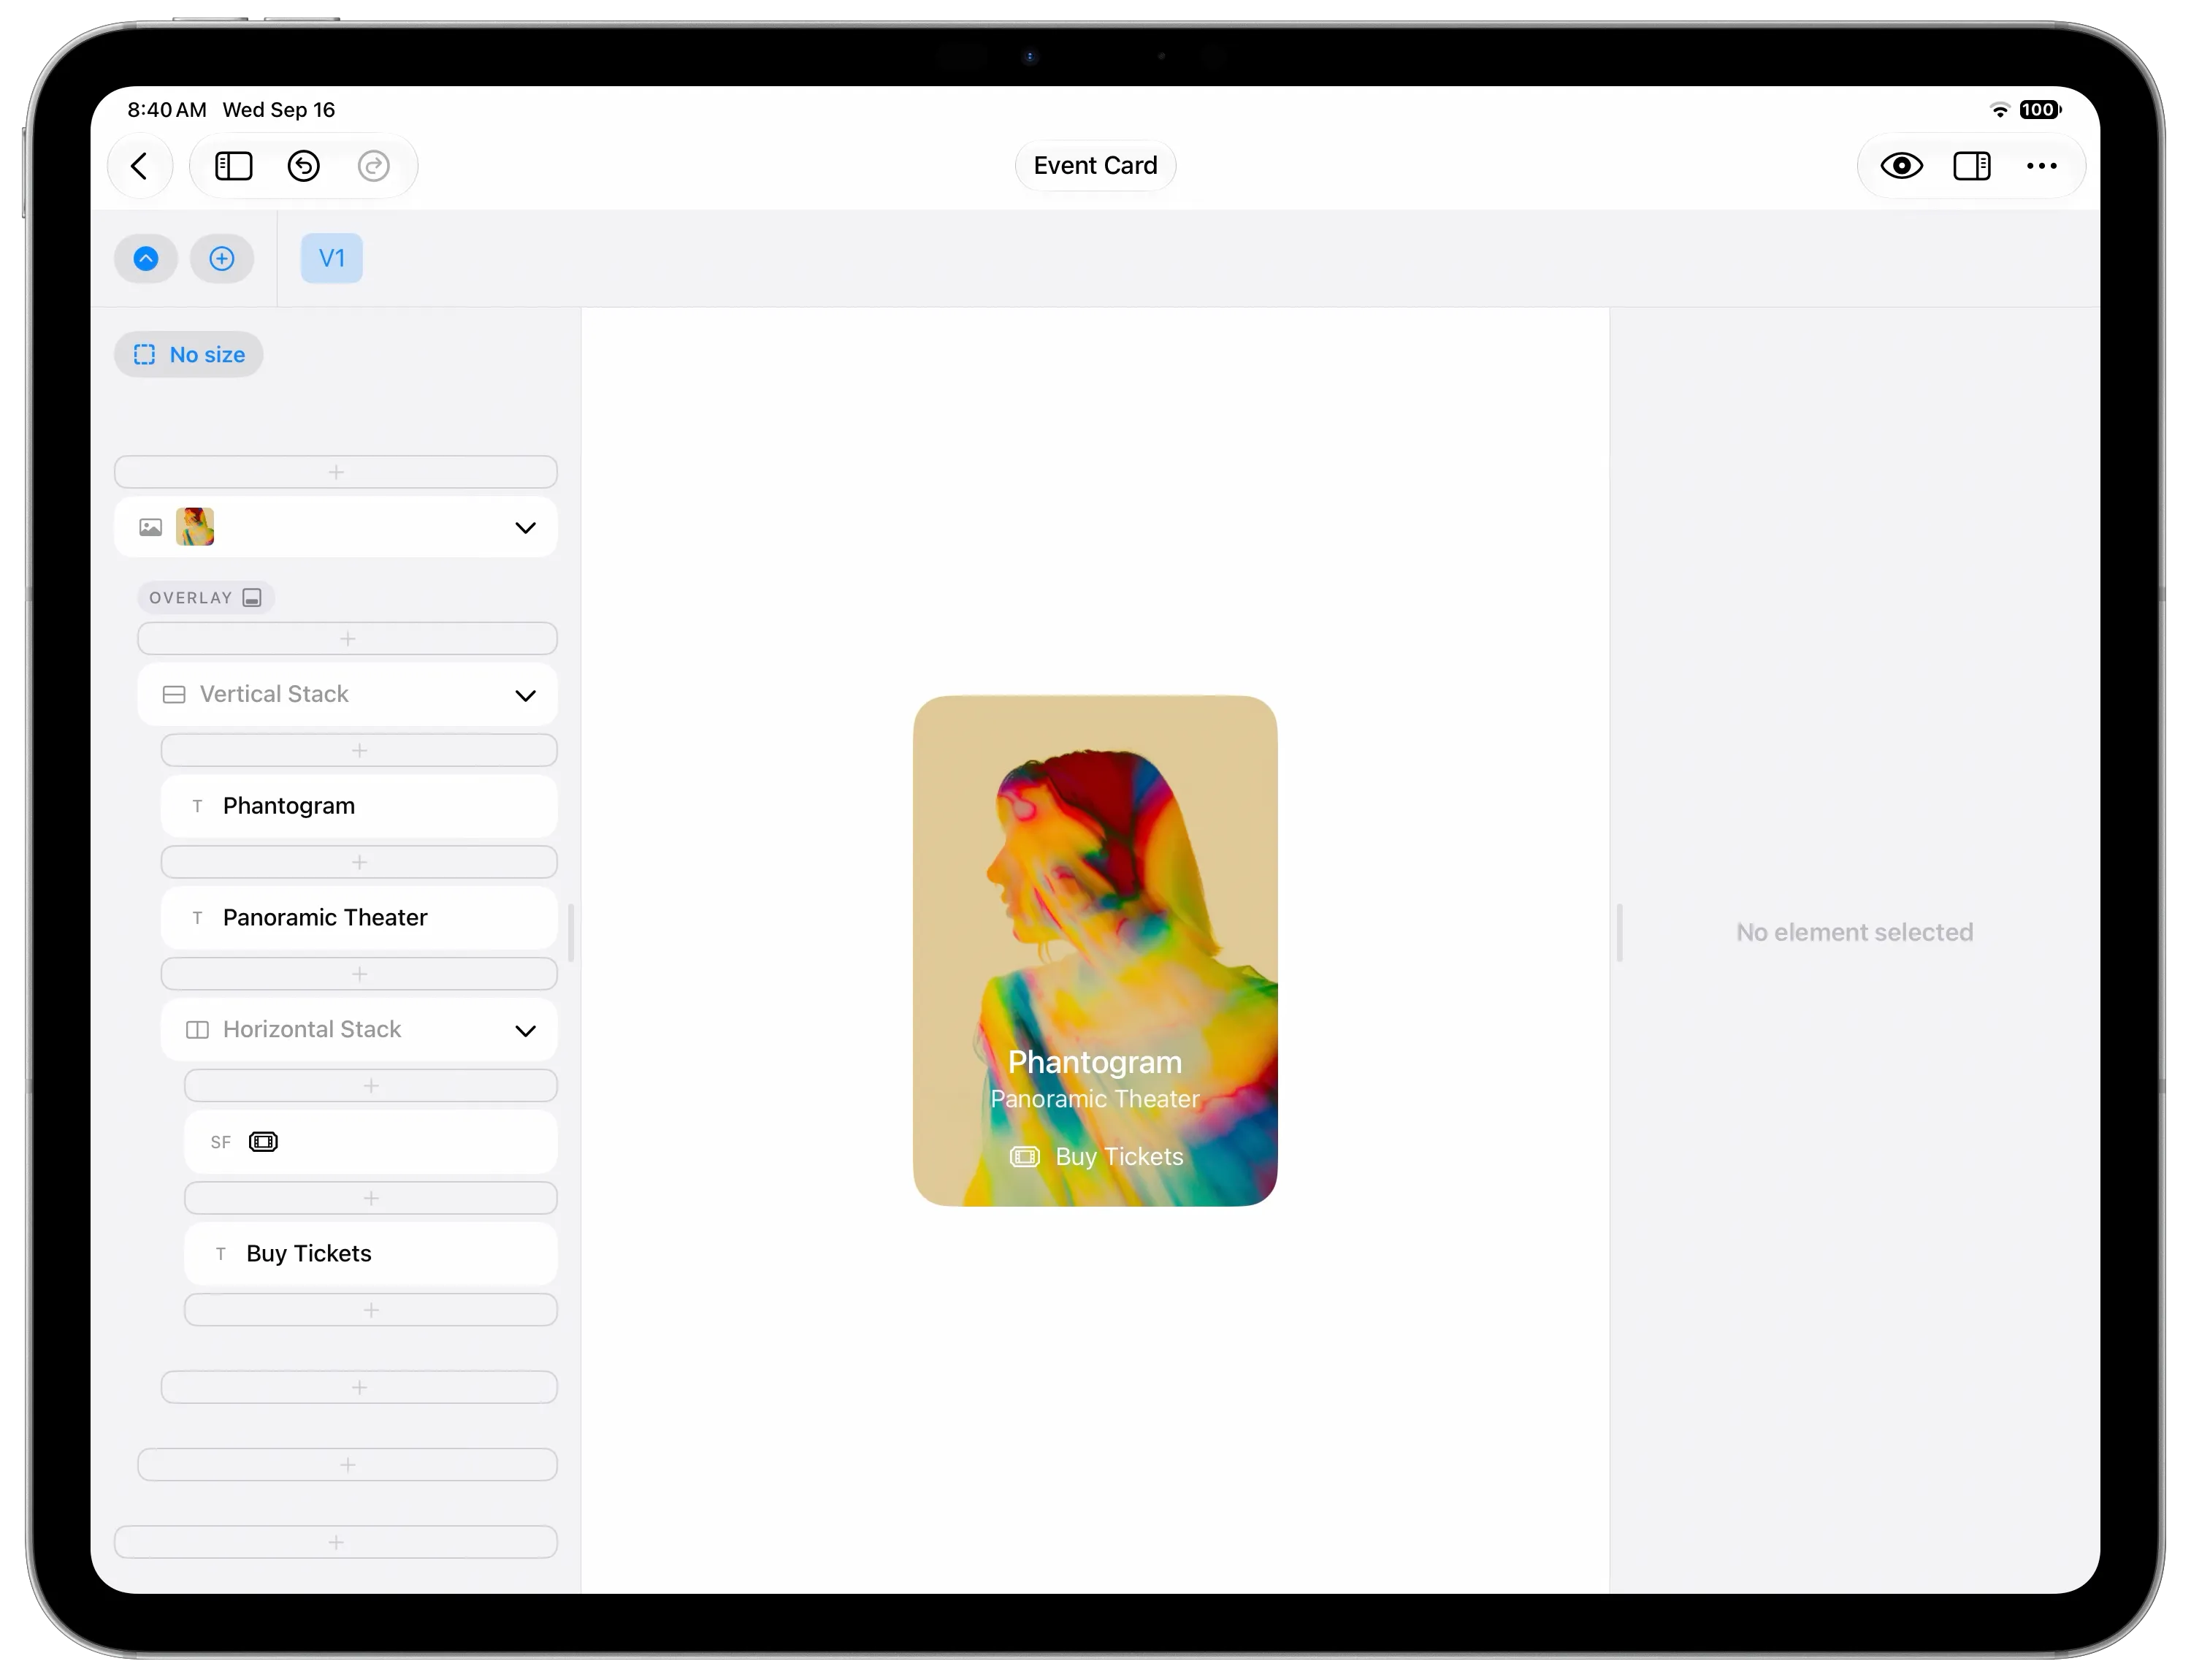2191x1680 pixels.
Task: Select the V1 variant tab
Action: point(332,259)
